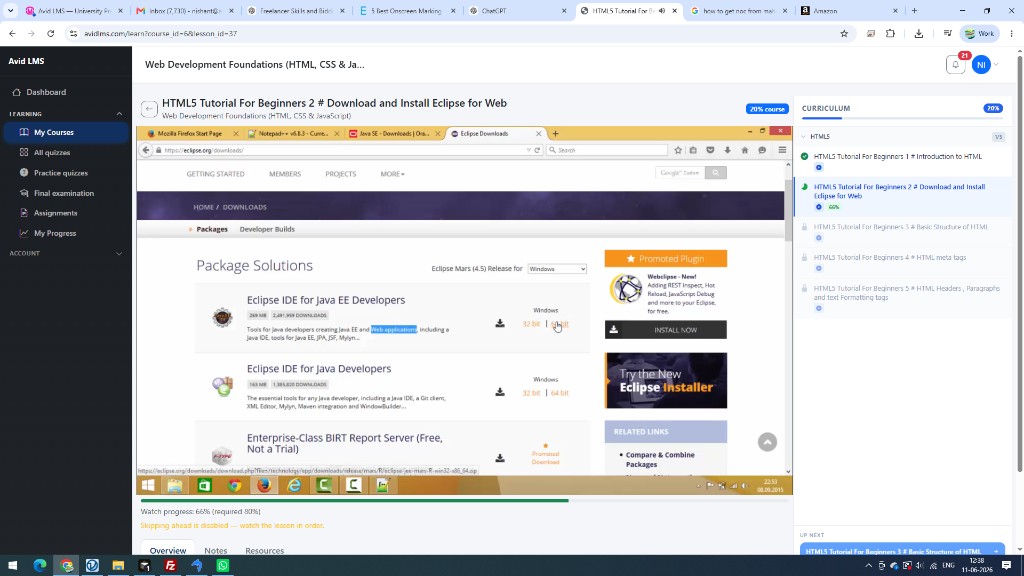
Task: Click the INSTALL NOW button in video
Action: point(665,330)
